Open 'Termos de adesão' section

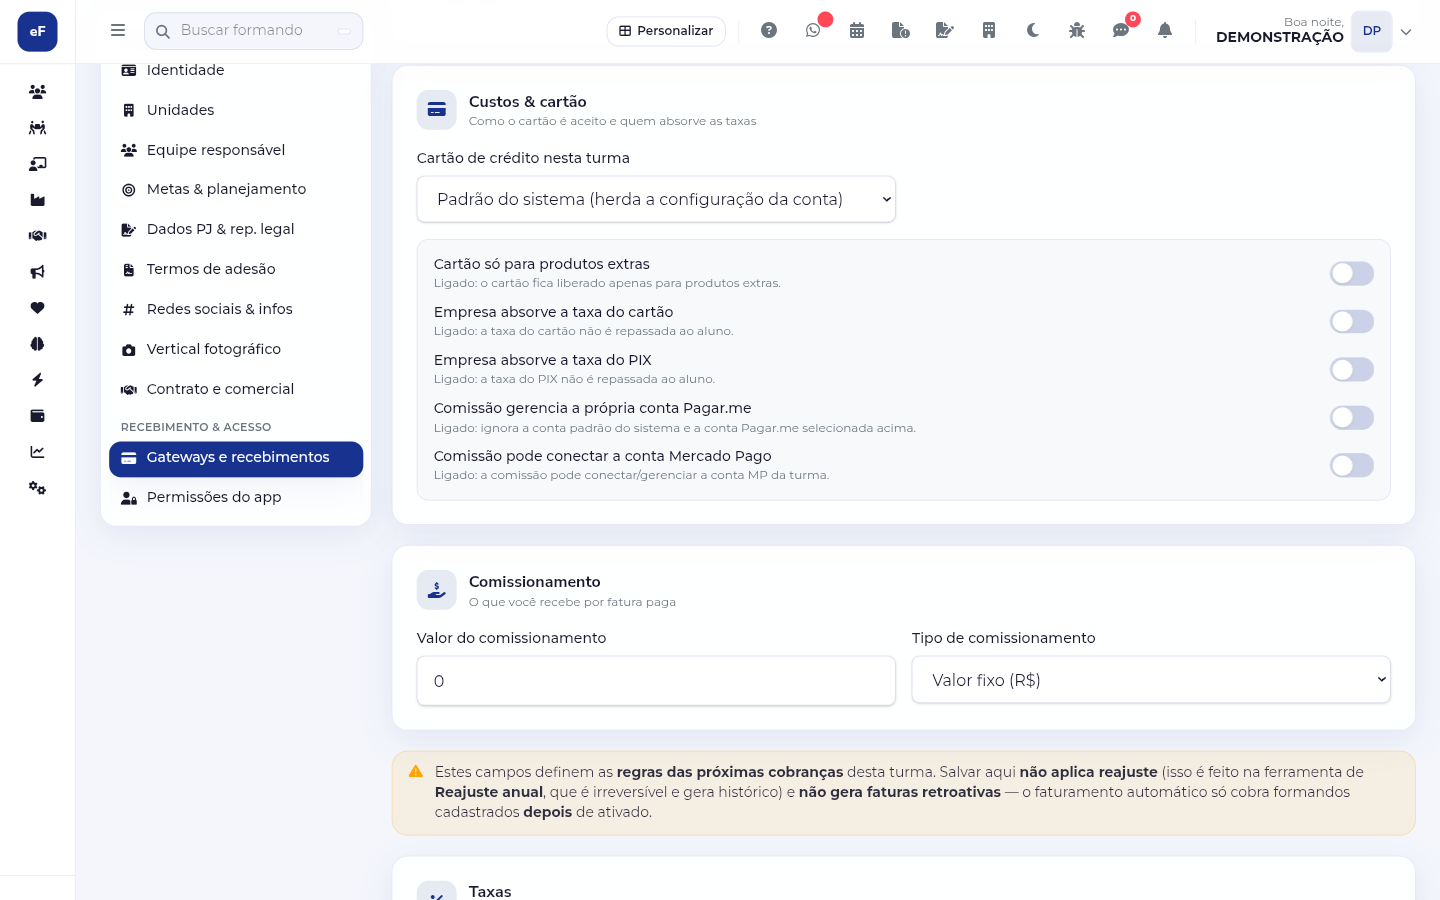click(x=236, y=269)
